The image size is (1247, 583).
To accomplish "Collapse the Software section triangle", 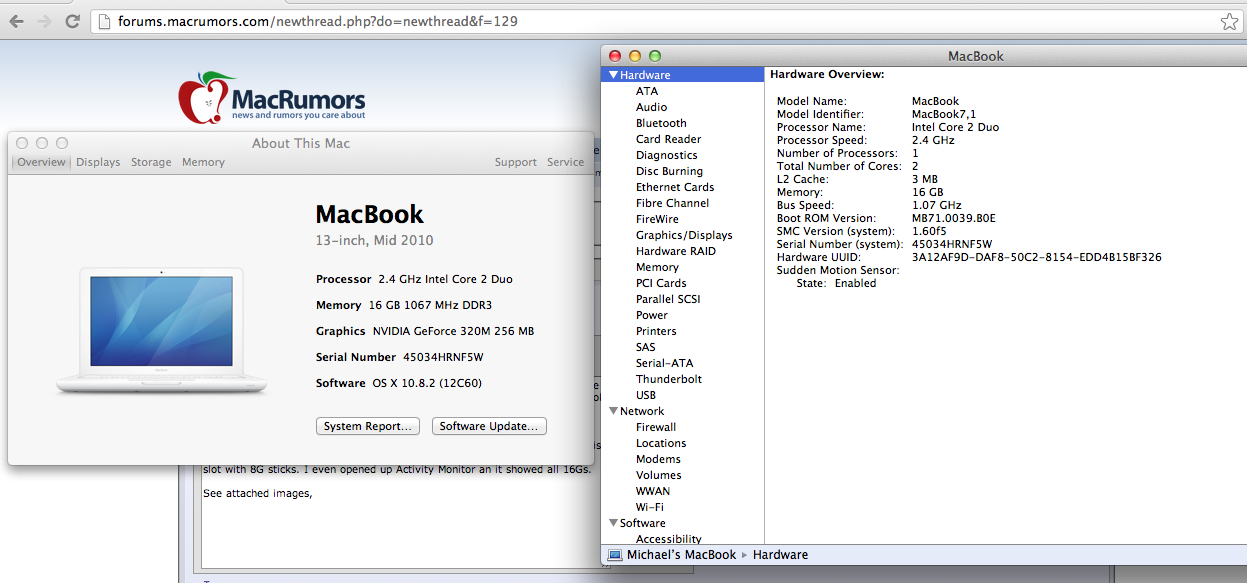I will [x=613, y=523].
